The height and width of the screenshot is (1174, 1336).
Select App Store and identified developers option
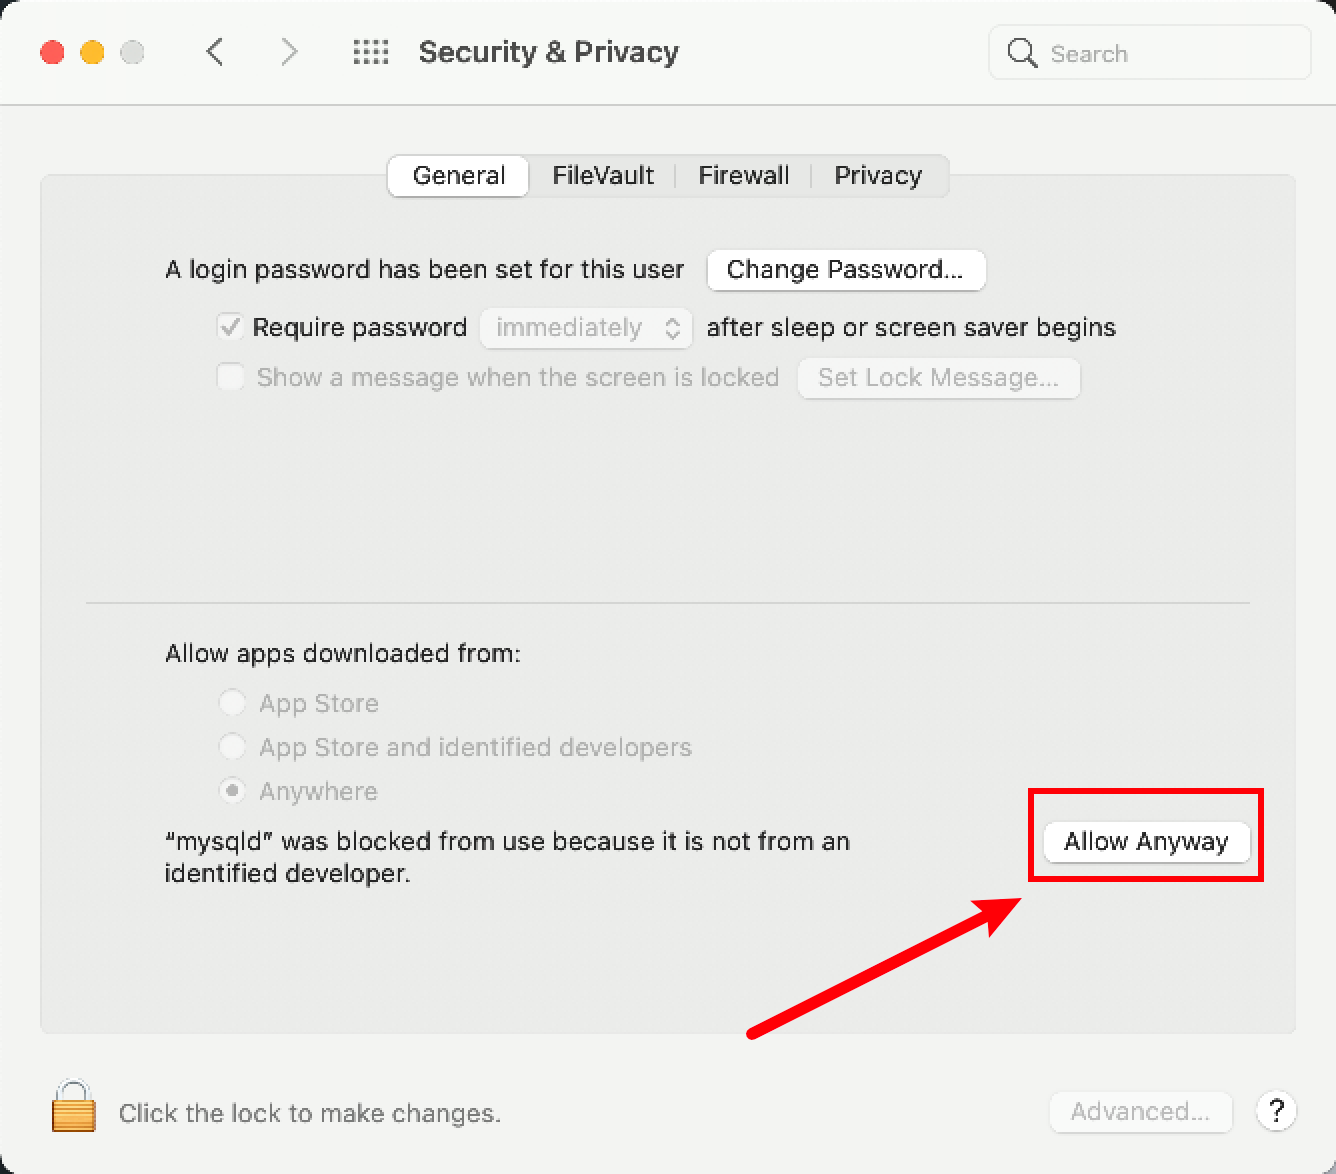[232, 747]
